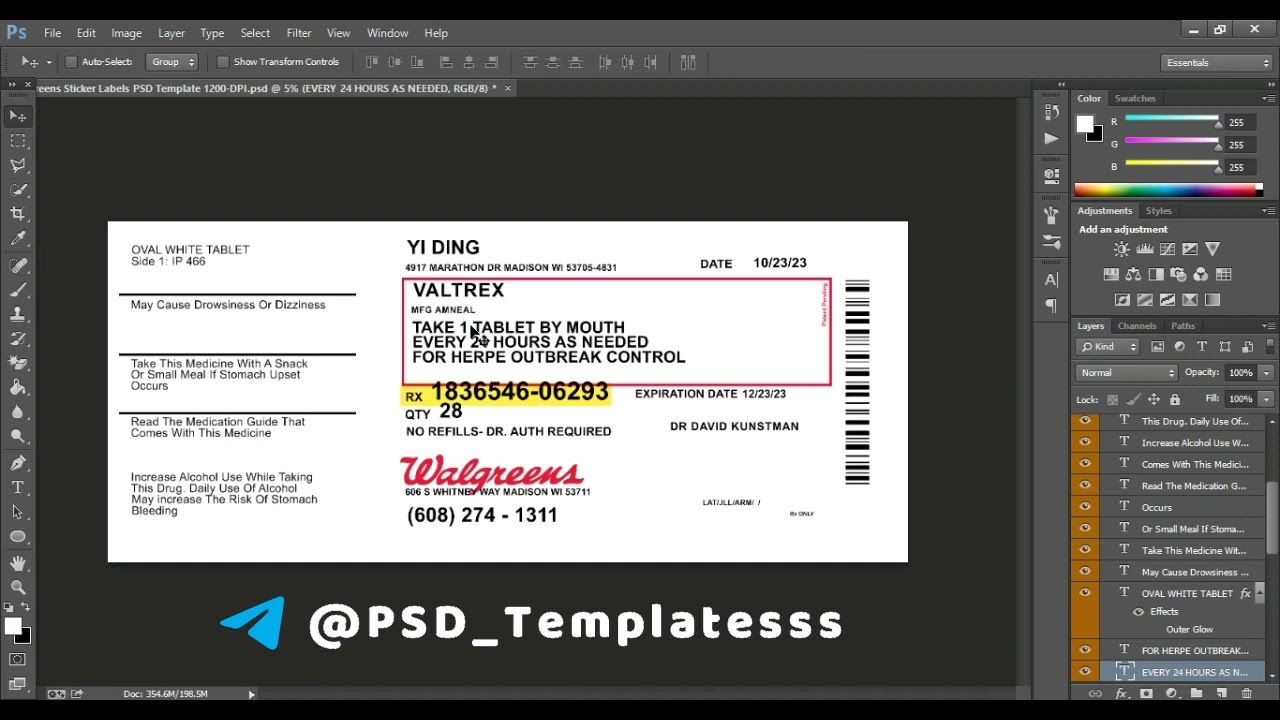Add layer mask from Layers footer
Image resolution: width=1280 pixels, height=720 pixels.
(x=1146, y=694)
